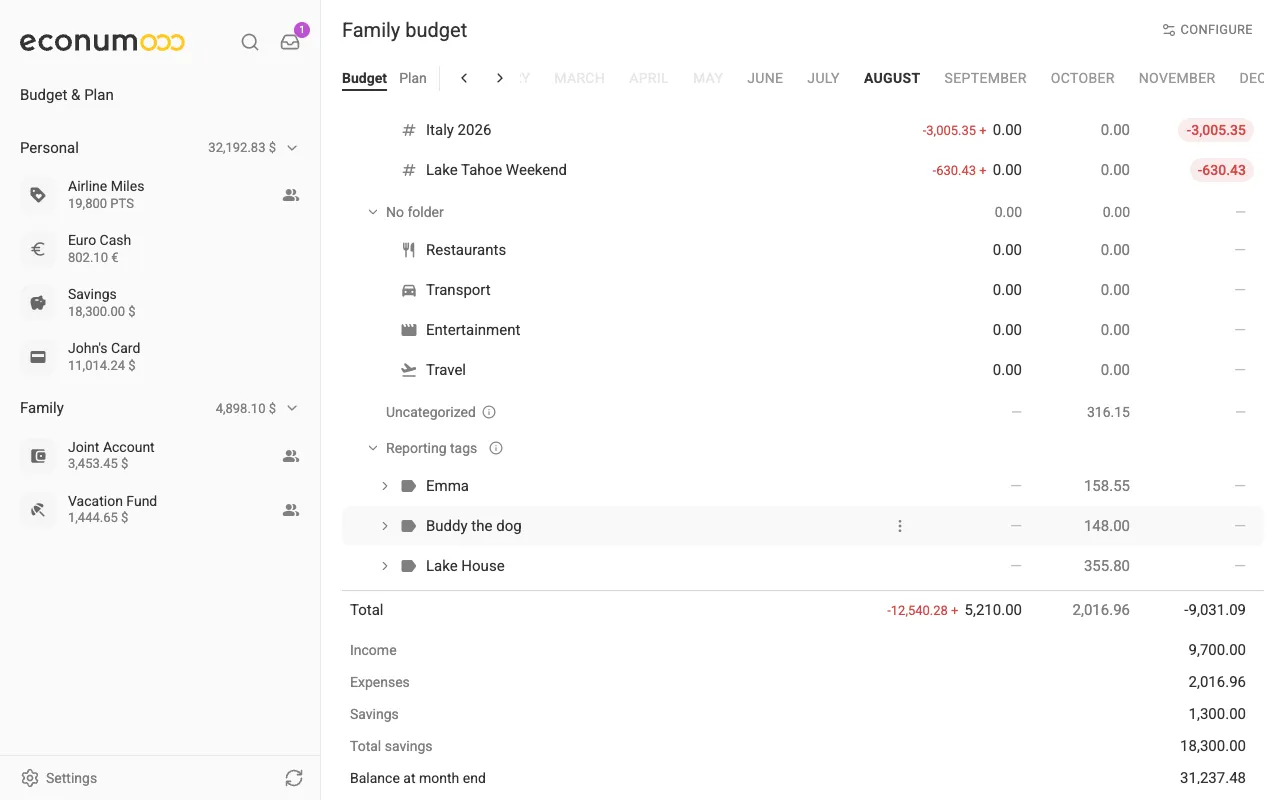Click the Vacation Fund icon
Screen dimensions: 1280x800
coord(38,510)
